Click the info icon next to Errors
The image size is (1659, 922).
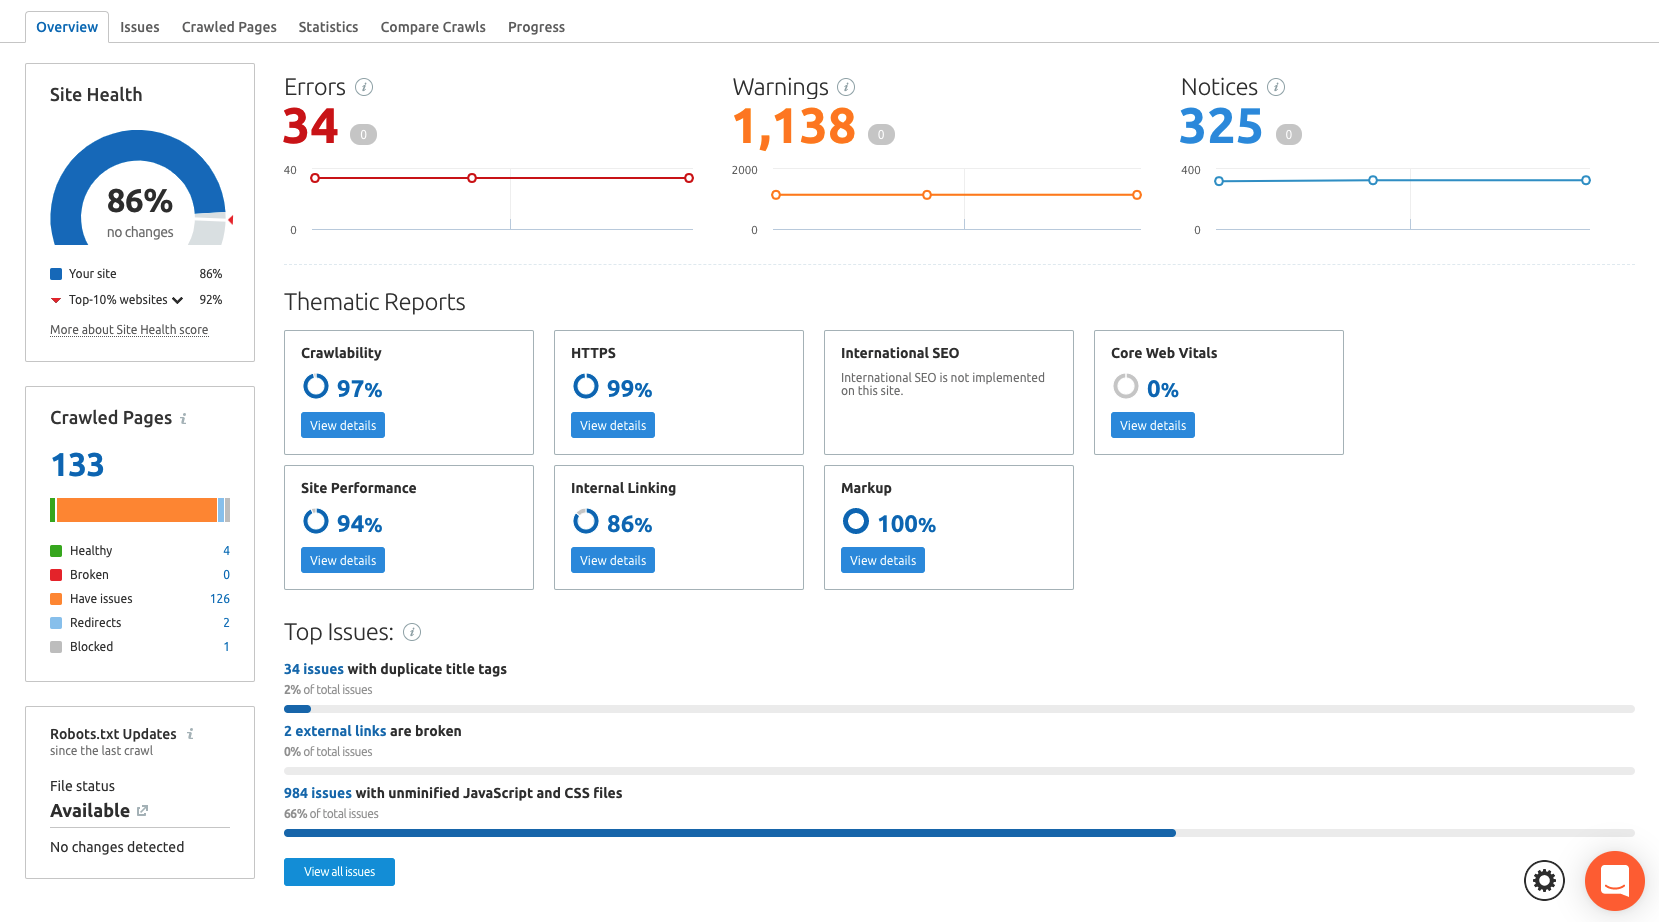tap(364, 87)
